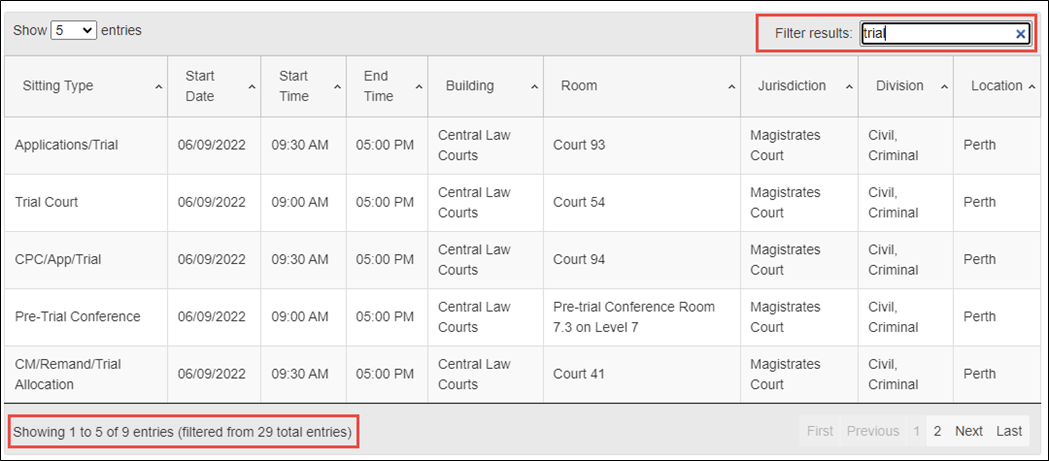Sort by Start Time column arrow
The image size is (1049, 461).
(x=337, y=87)
